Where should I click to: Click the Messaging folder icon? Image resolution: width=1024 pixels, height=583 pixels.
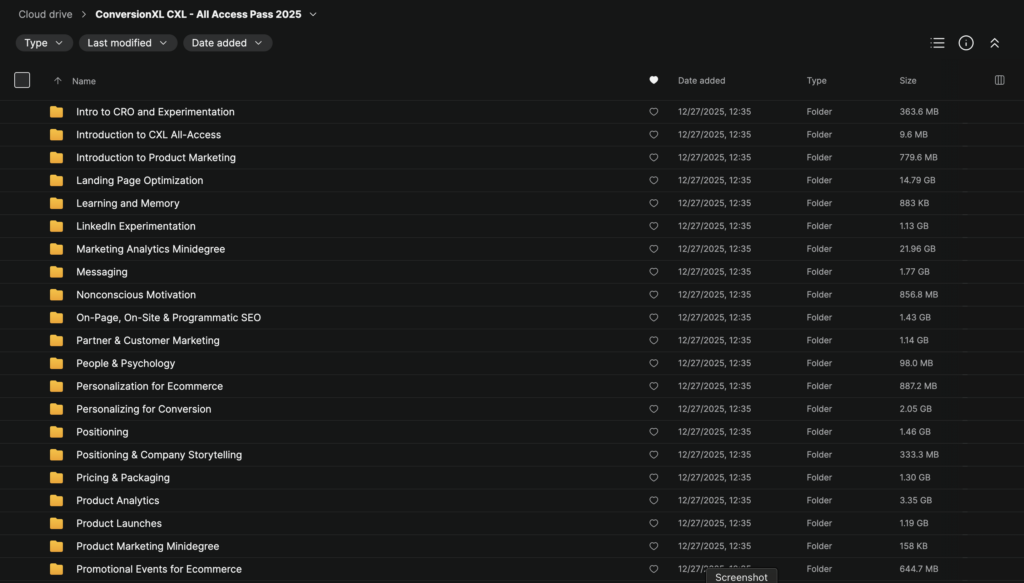tap(56, 272)
